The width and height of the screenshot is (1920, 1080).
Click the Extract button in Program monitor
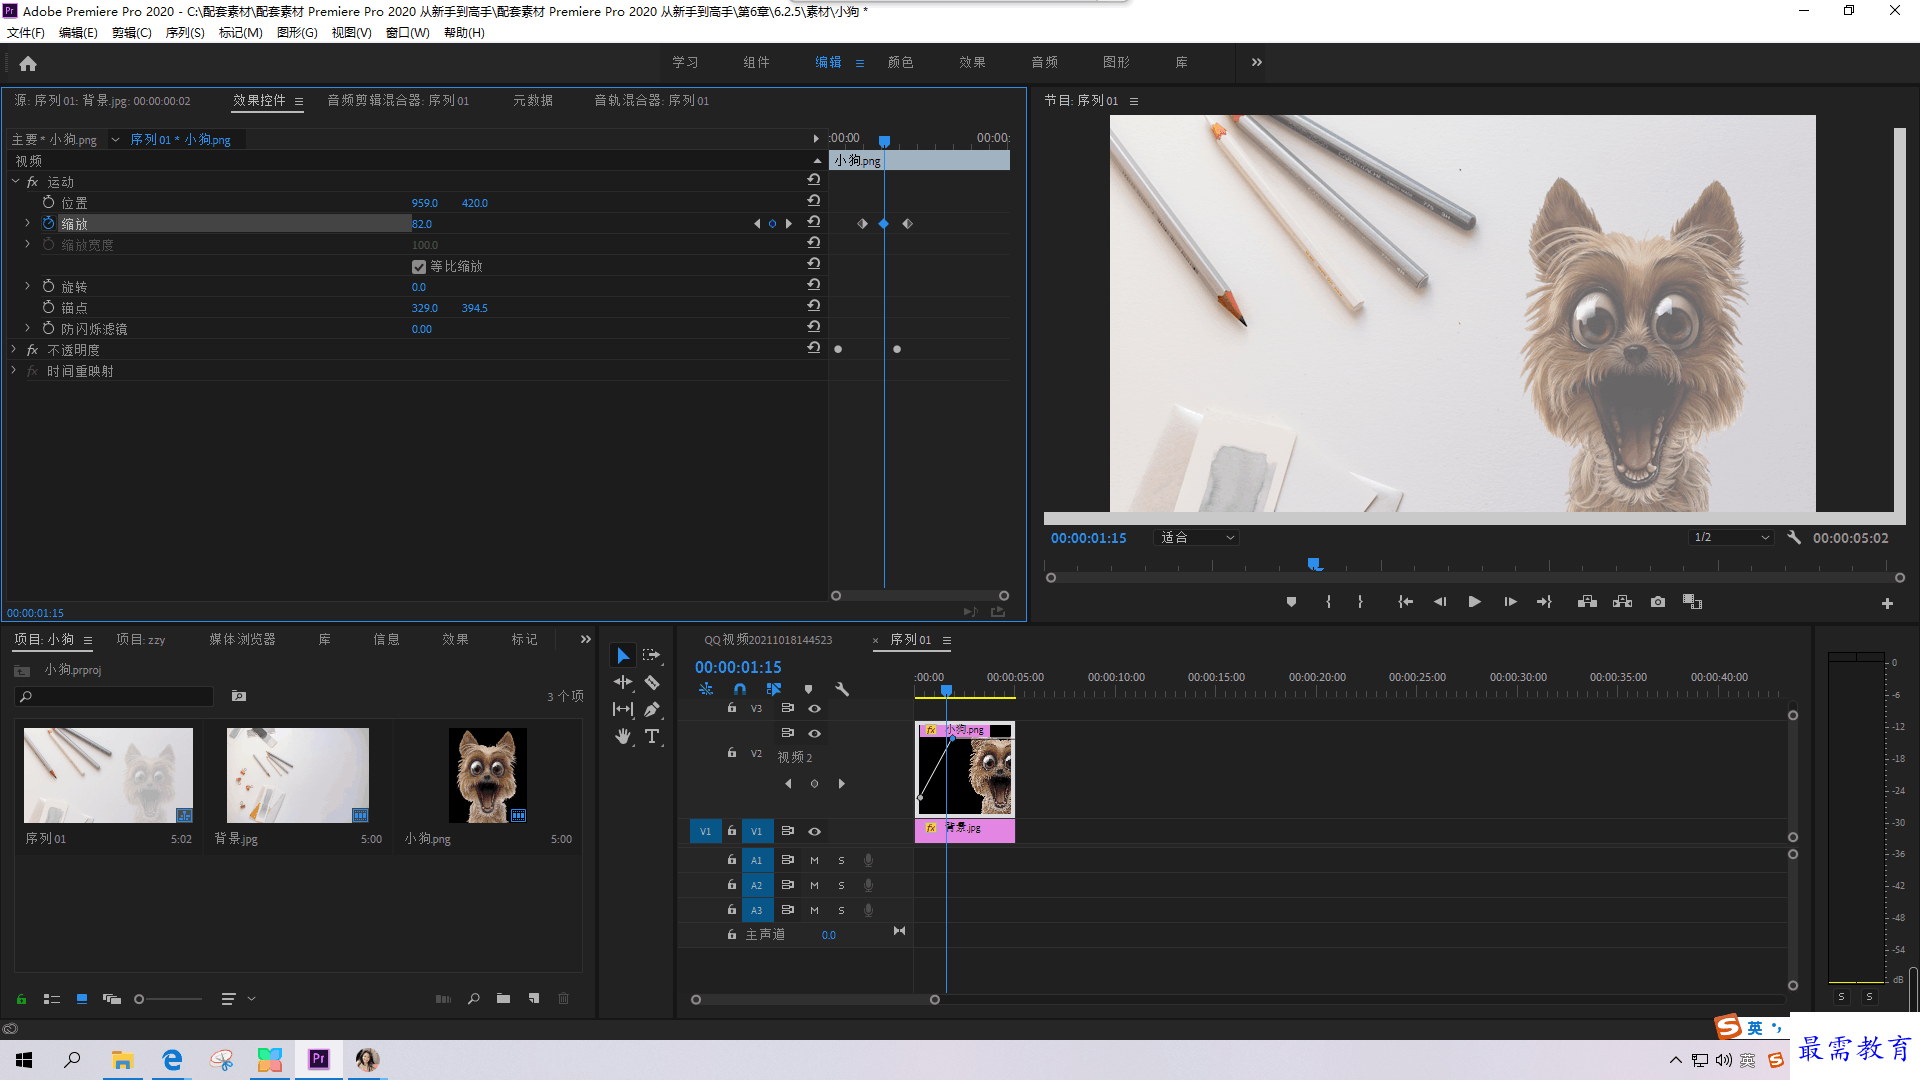[x=1622, y=602]
